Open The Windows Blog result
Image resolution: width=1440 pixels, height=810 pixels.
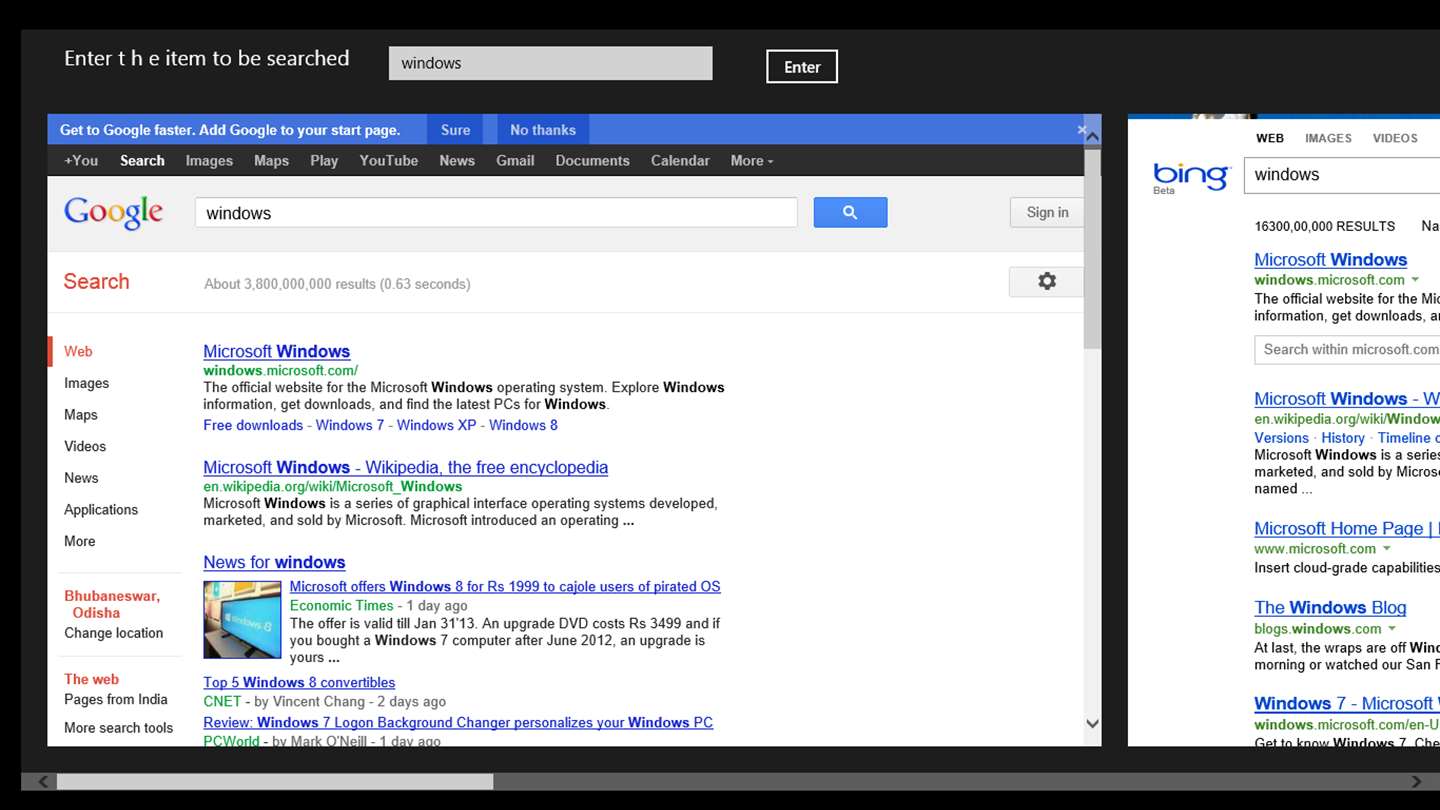point(1330,608)
